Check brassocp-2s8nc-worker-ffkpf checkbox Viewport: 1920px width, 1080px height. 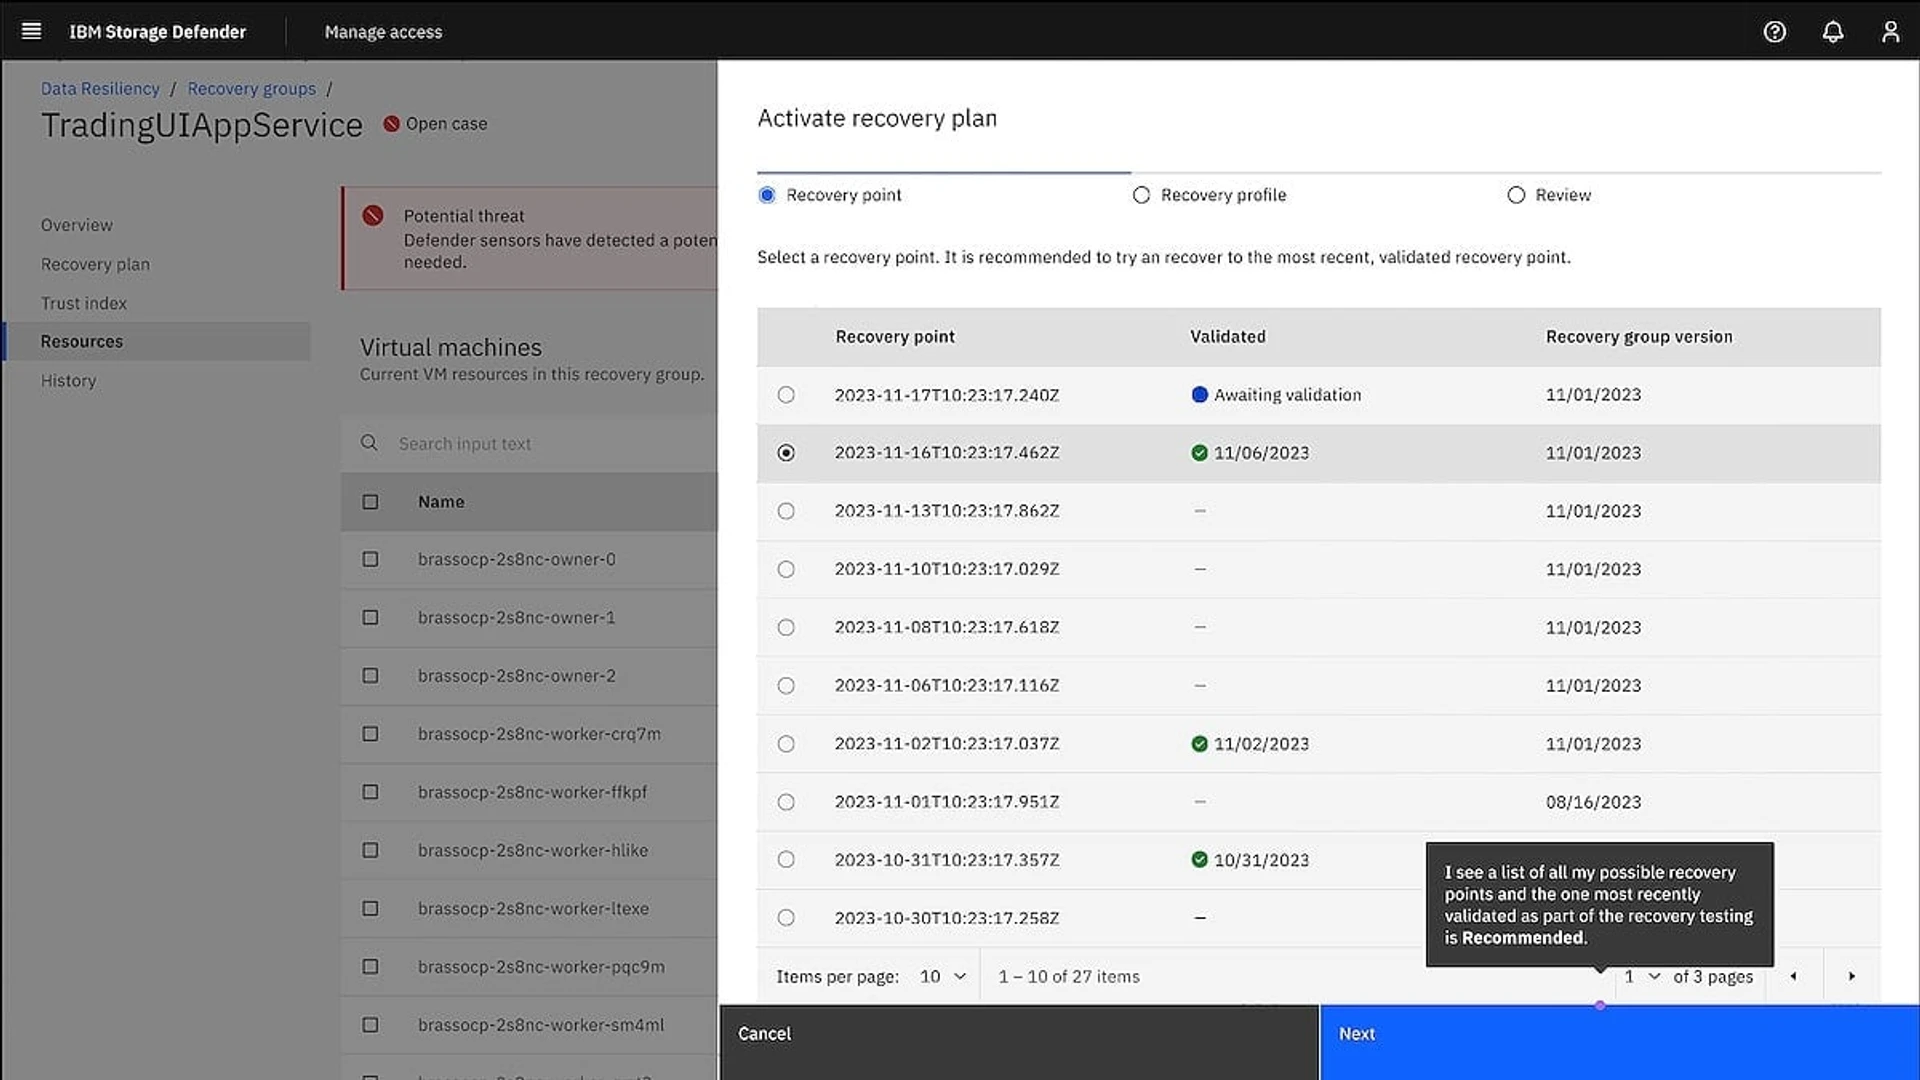click(371, 792)
